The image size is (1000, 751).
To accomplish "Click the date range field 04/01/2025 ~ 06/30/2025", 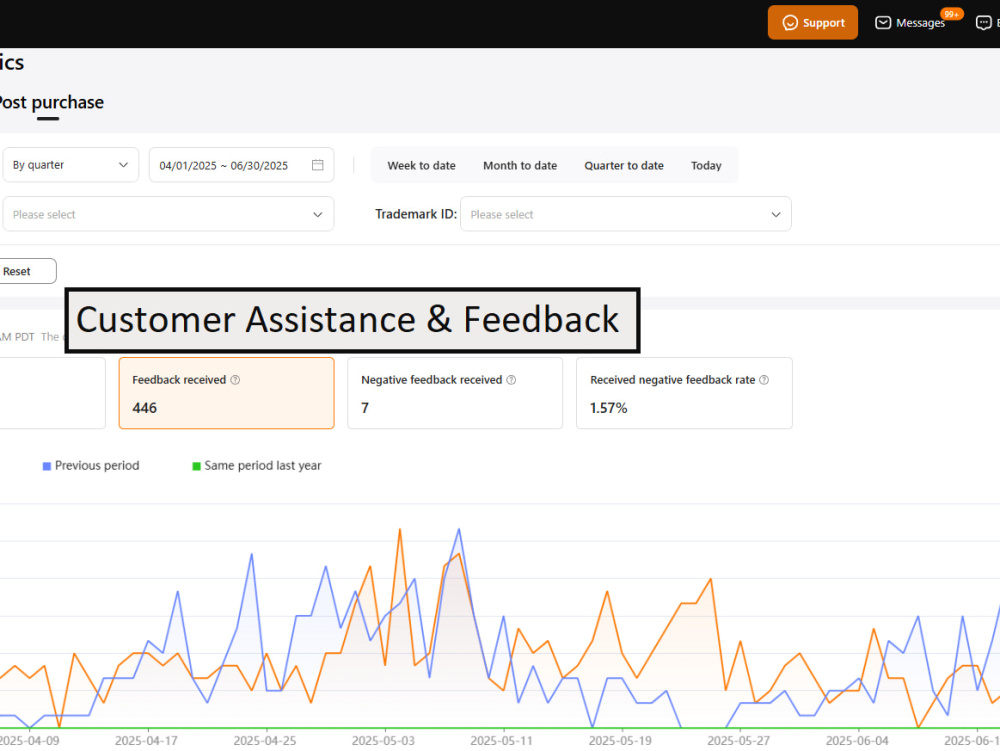I will coord(241,165).
